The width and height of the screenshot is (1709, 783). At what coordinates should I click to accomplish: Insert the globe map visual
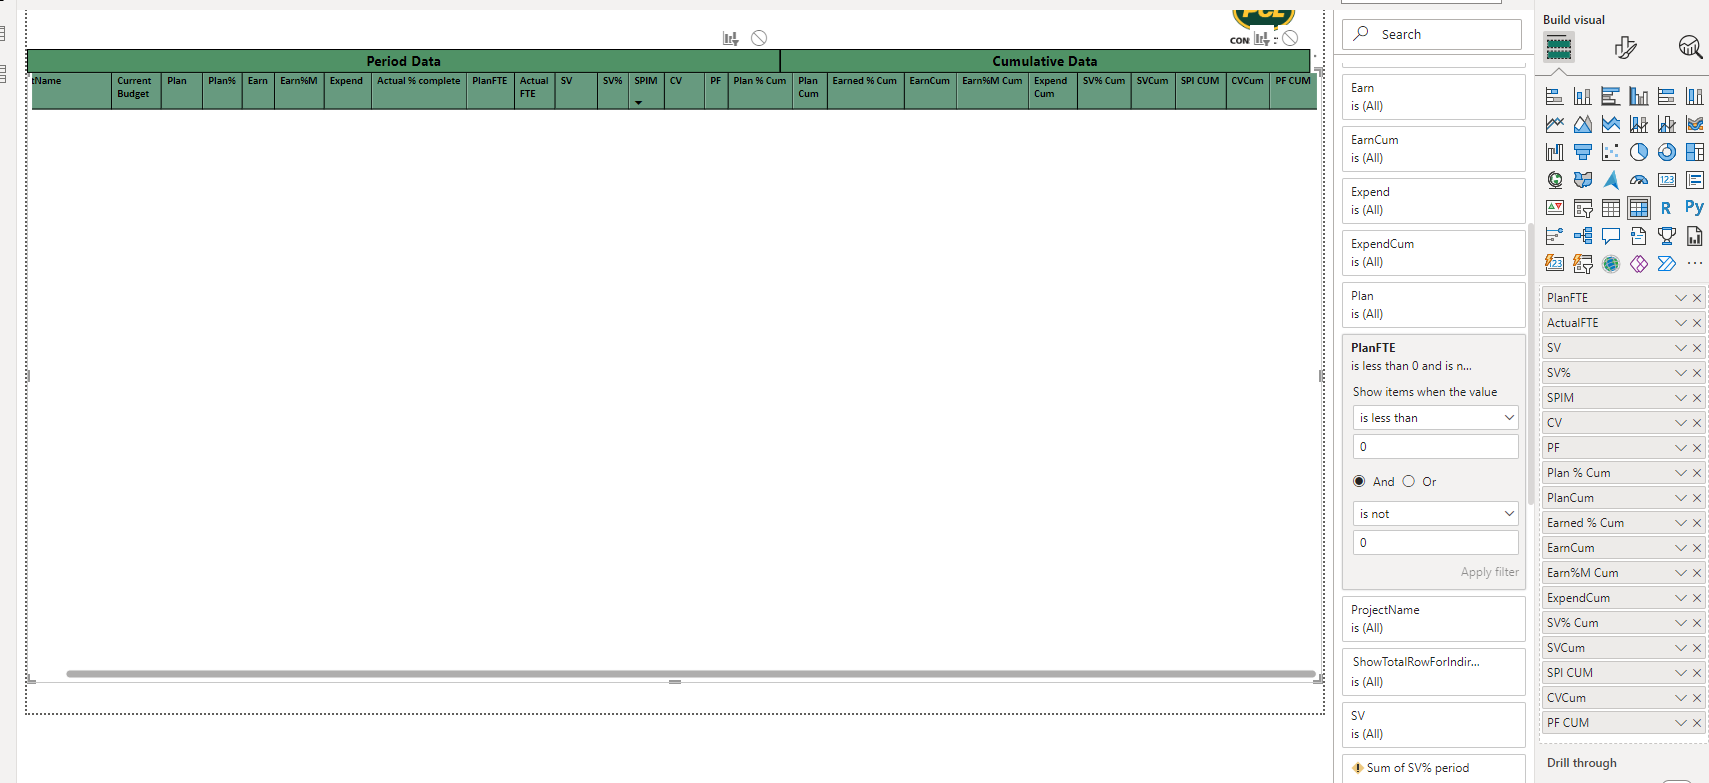(1554, 181)
